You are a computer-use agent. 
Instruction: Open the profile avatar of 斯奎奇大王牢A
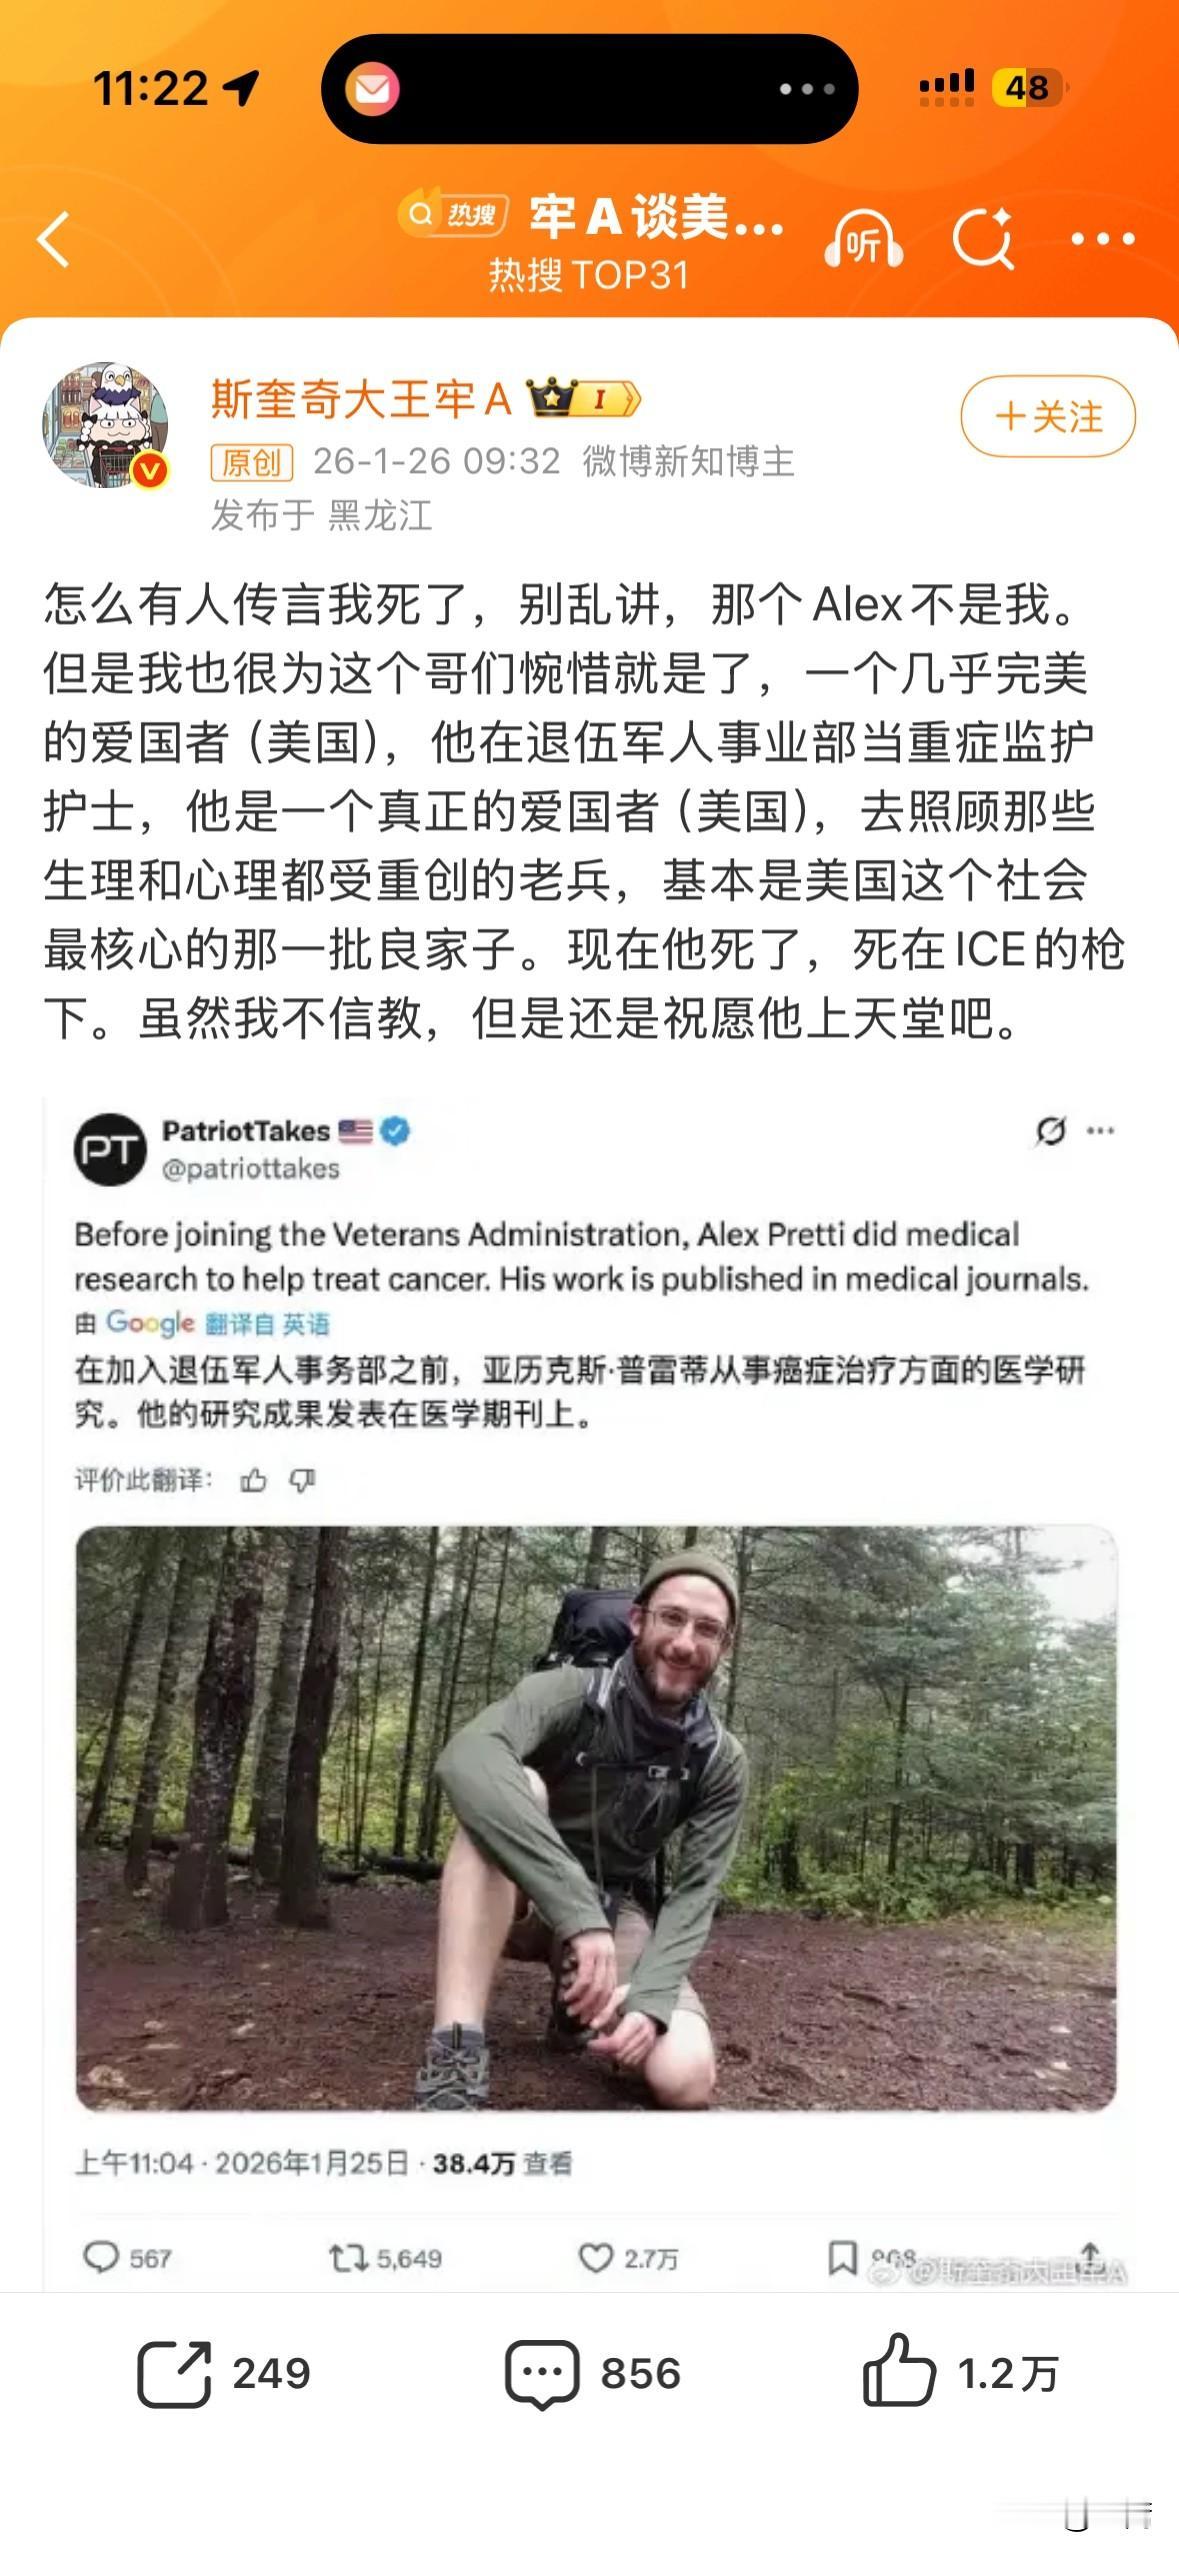(106, 425)
